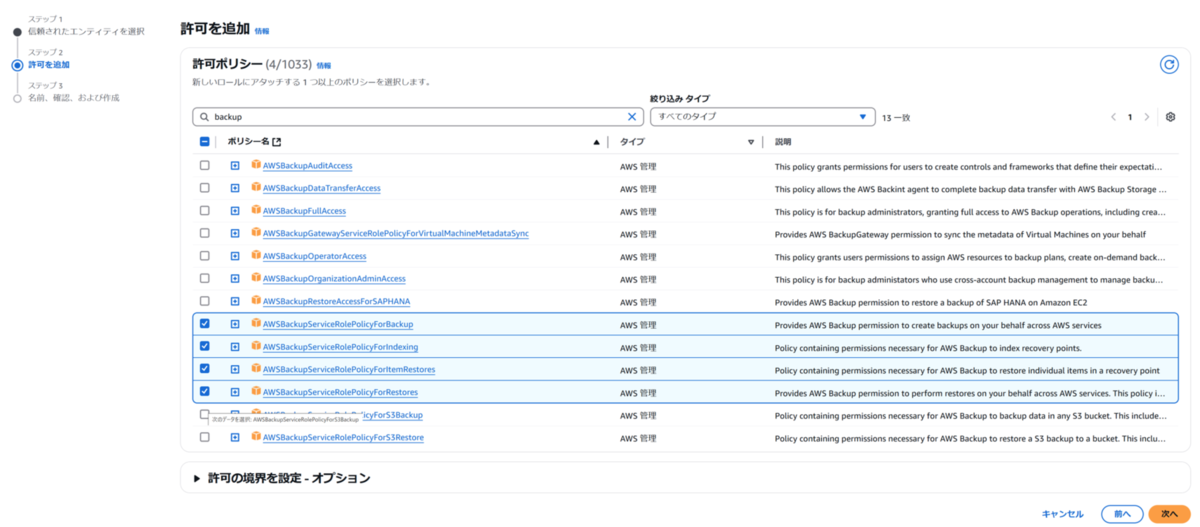The height and width of the screenshot is (527, 1200).
Task: Clear the backup search text
Action: pos(632,117)
